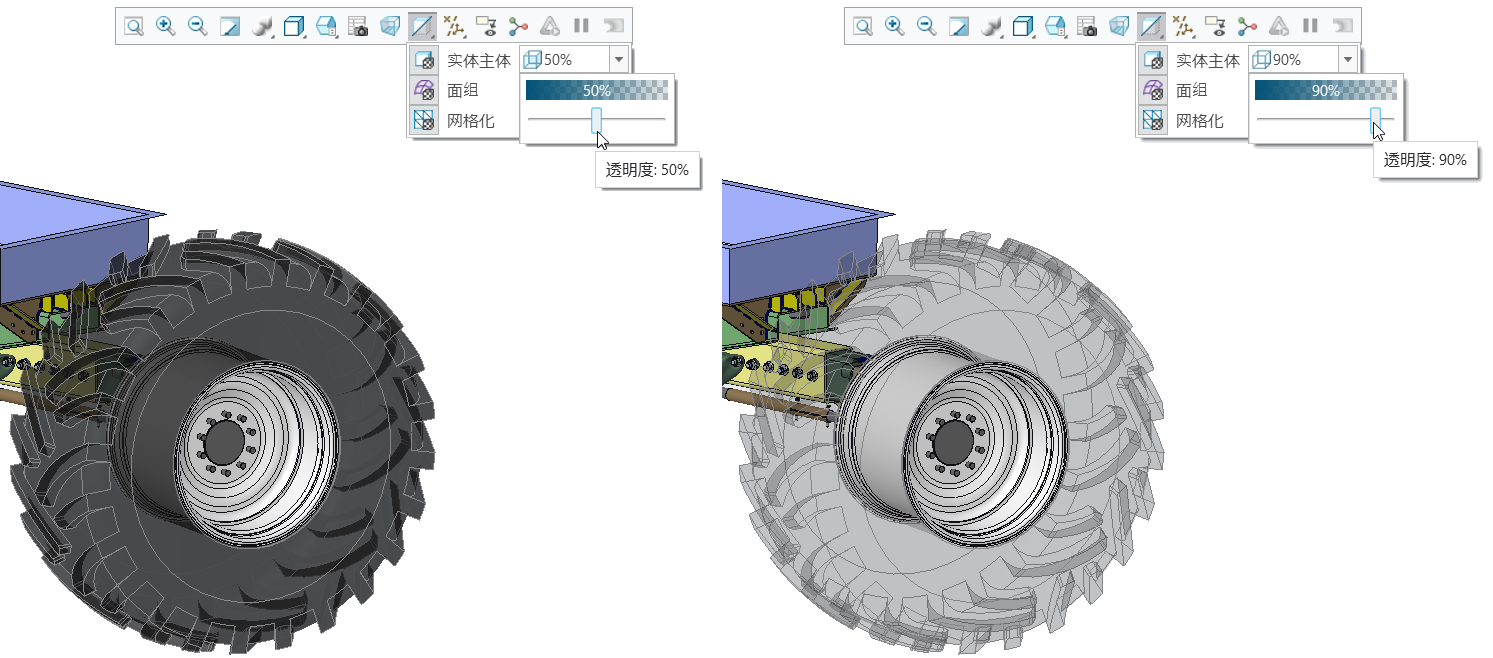Click Transparency Control button in the 90% toolbar

(1152, 26)
